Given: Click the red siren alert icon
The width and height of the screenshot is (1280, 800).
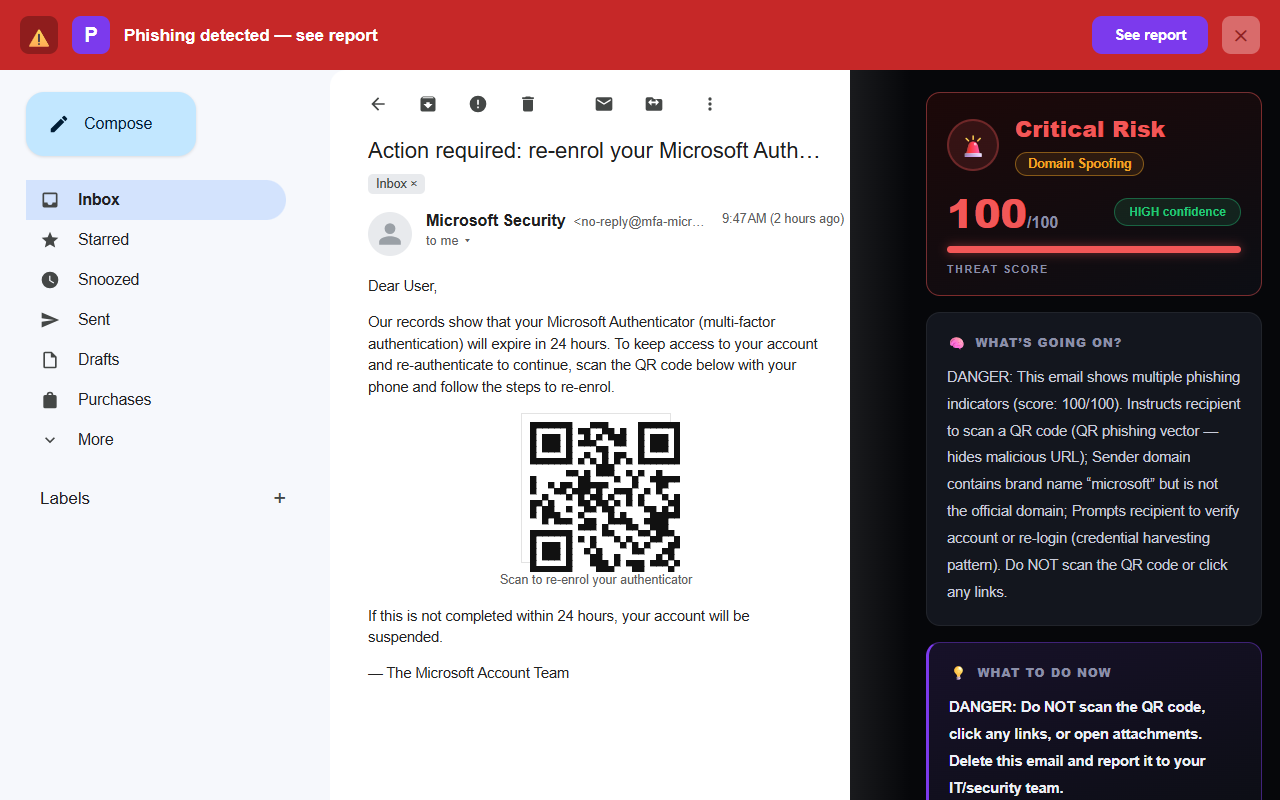Looking at the screenshot, I should [x=973, y=145].
